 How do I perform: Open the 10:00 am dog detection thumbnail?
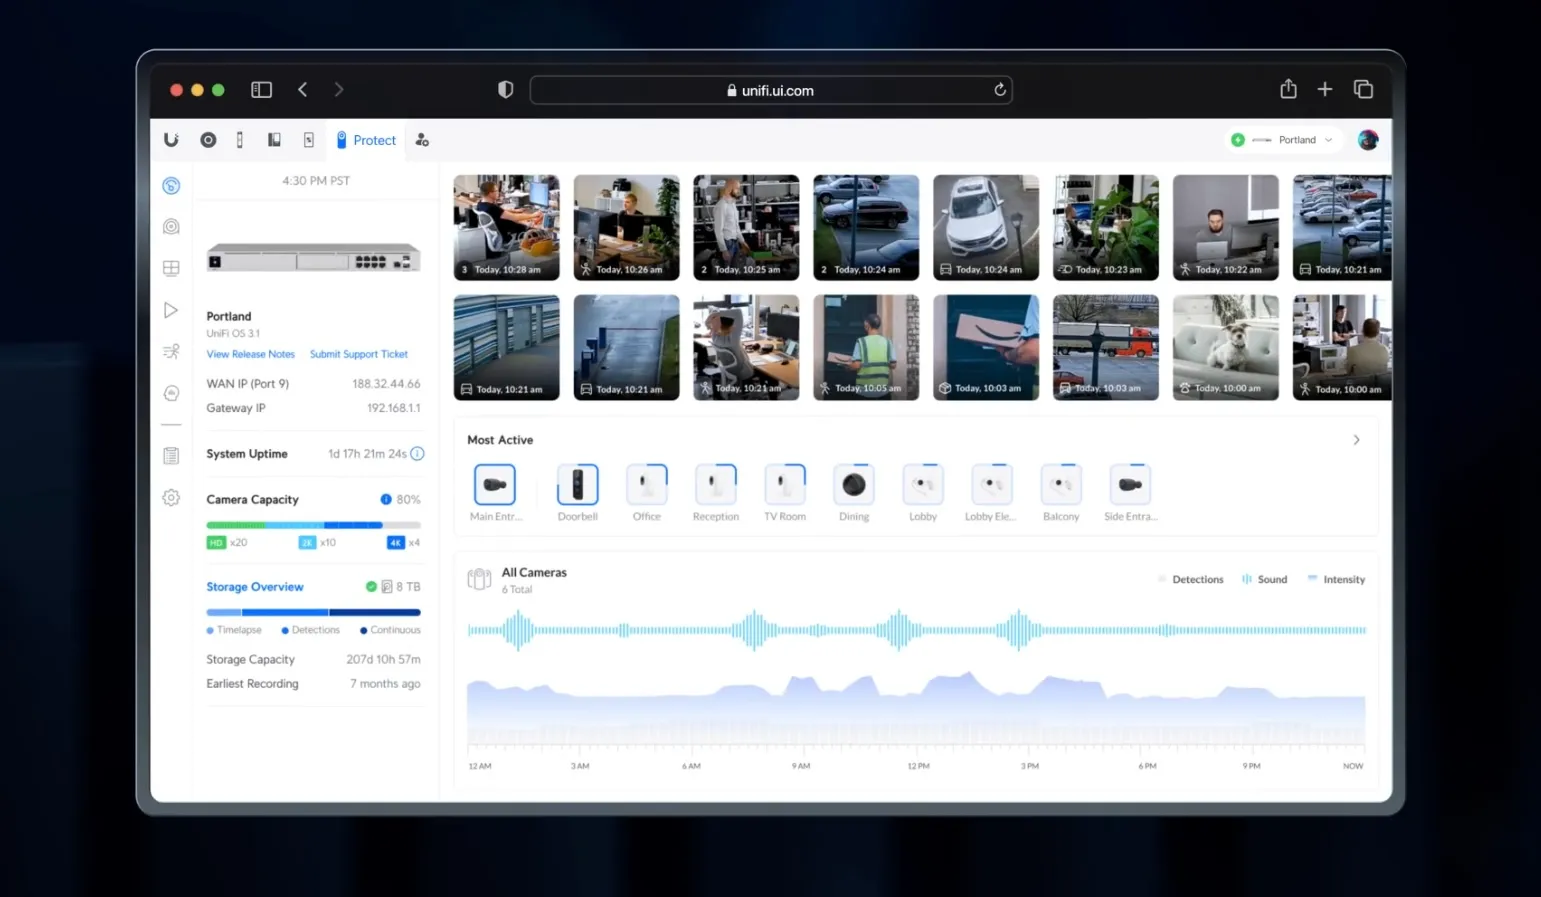click(x=1225, y=347)
